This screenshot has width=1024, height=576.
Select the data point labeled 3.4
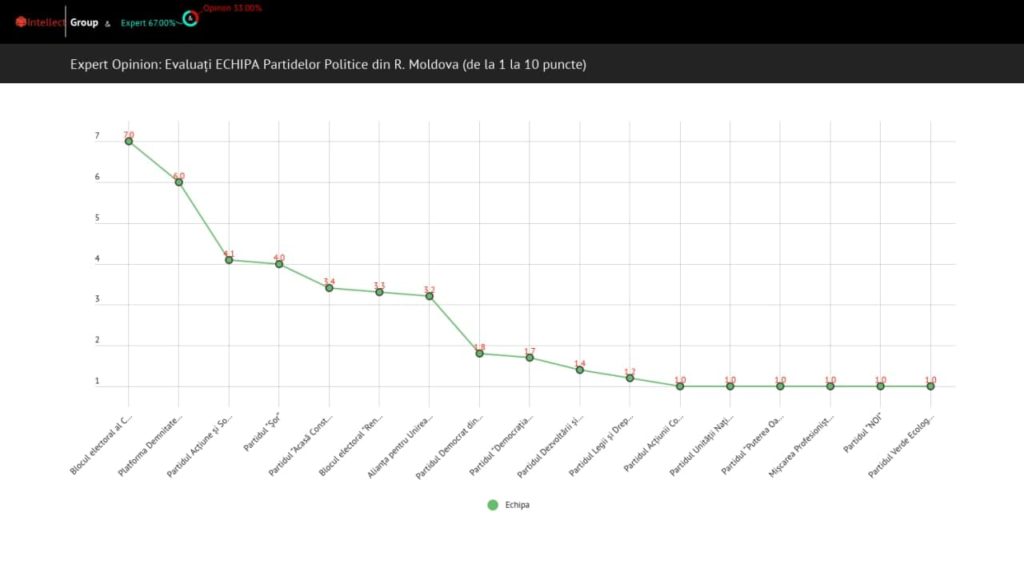[x=329, y=288]
